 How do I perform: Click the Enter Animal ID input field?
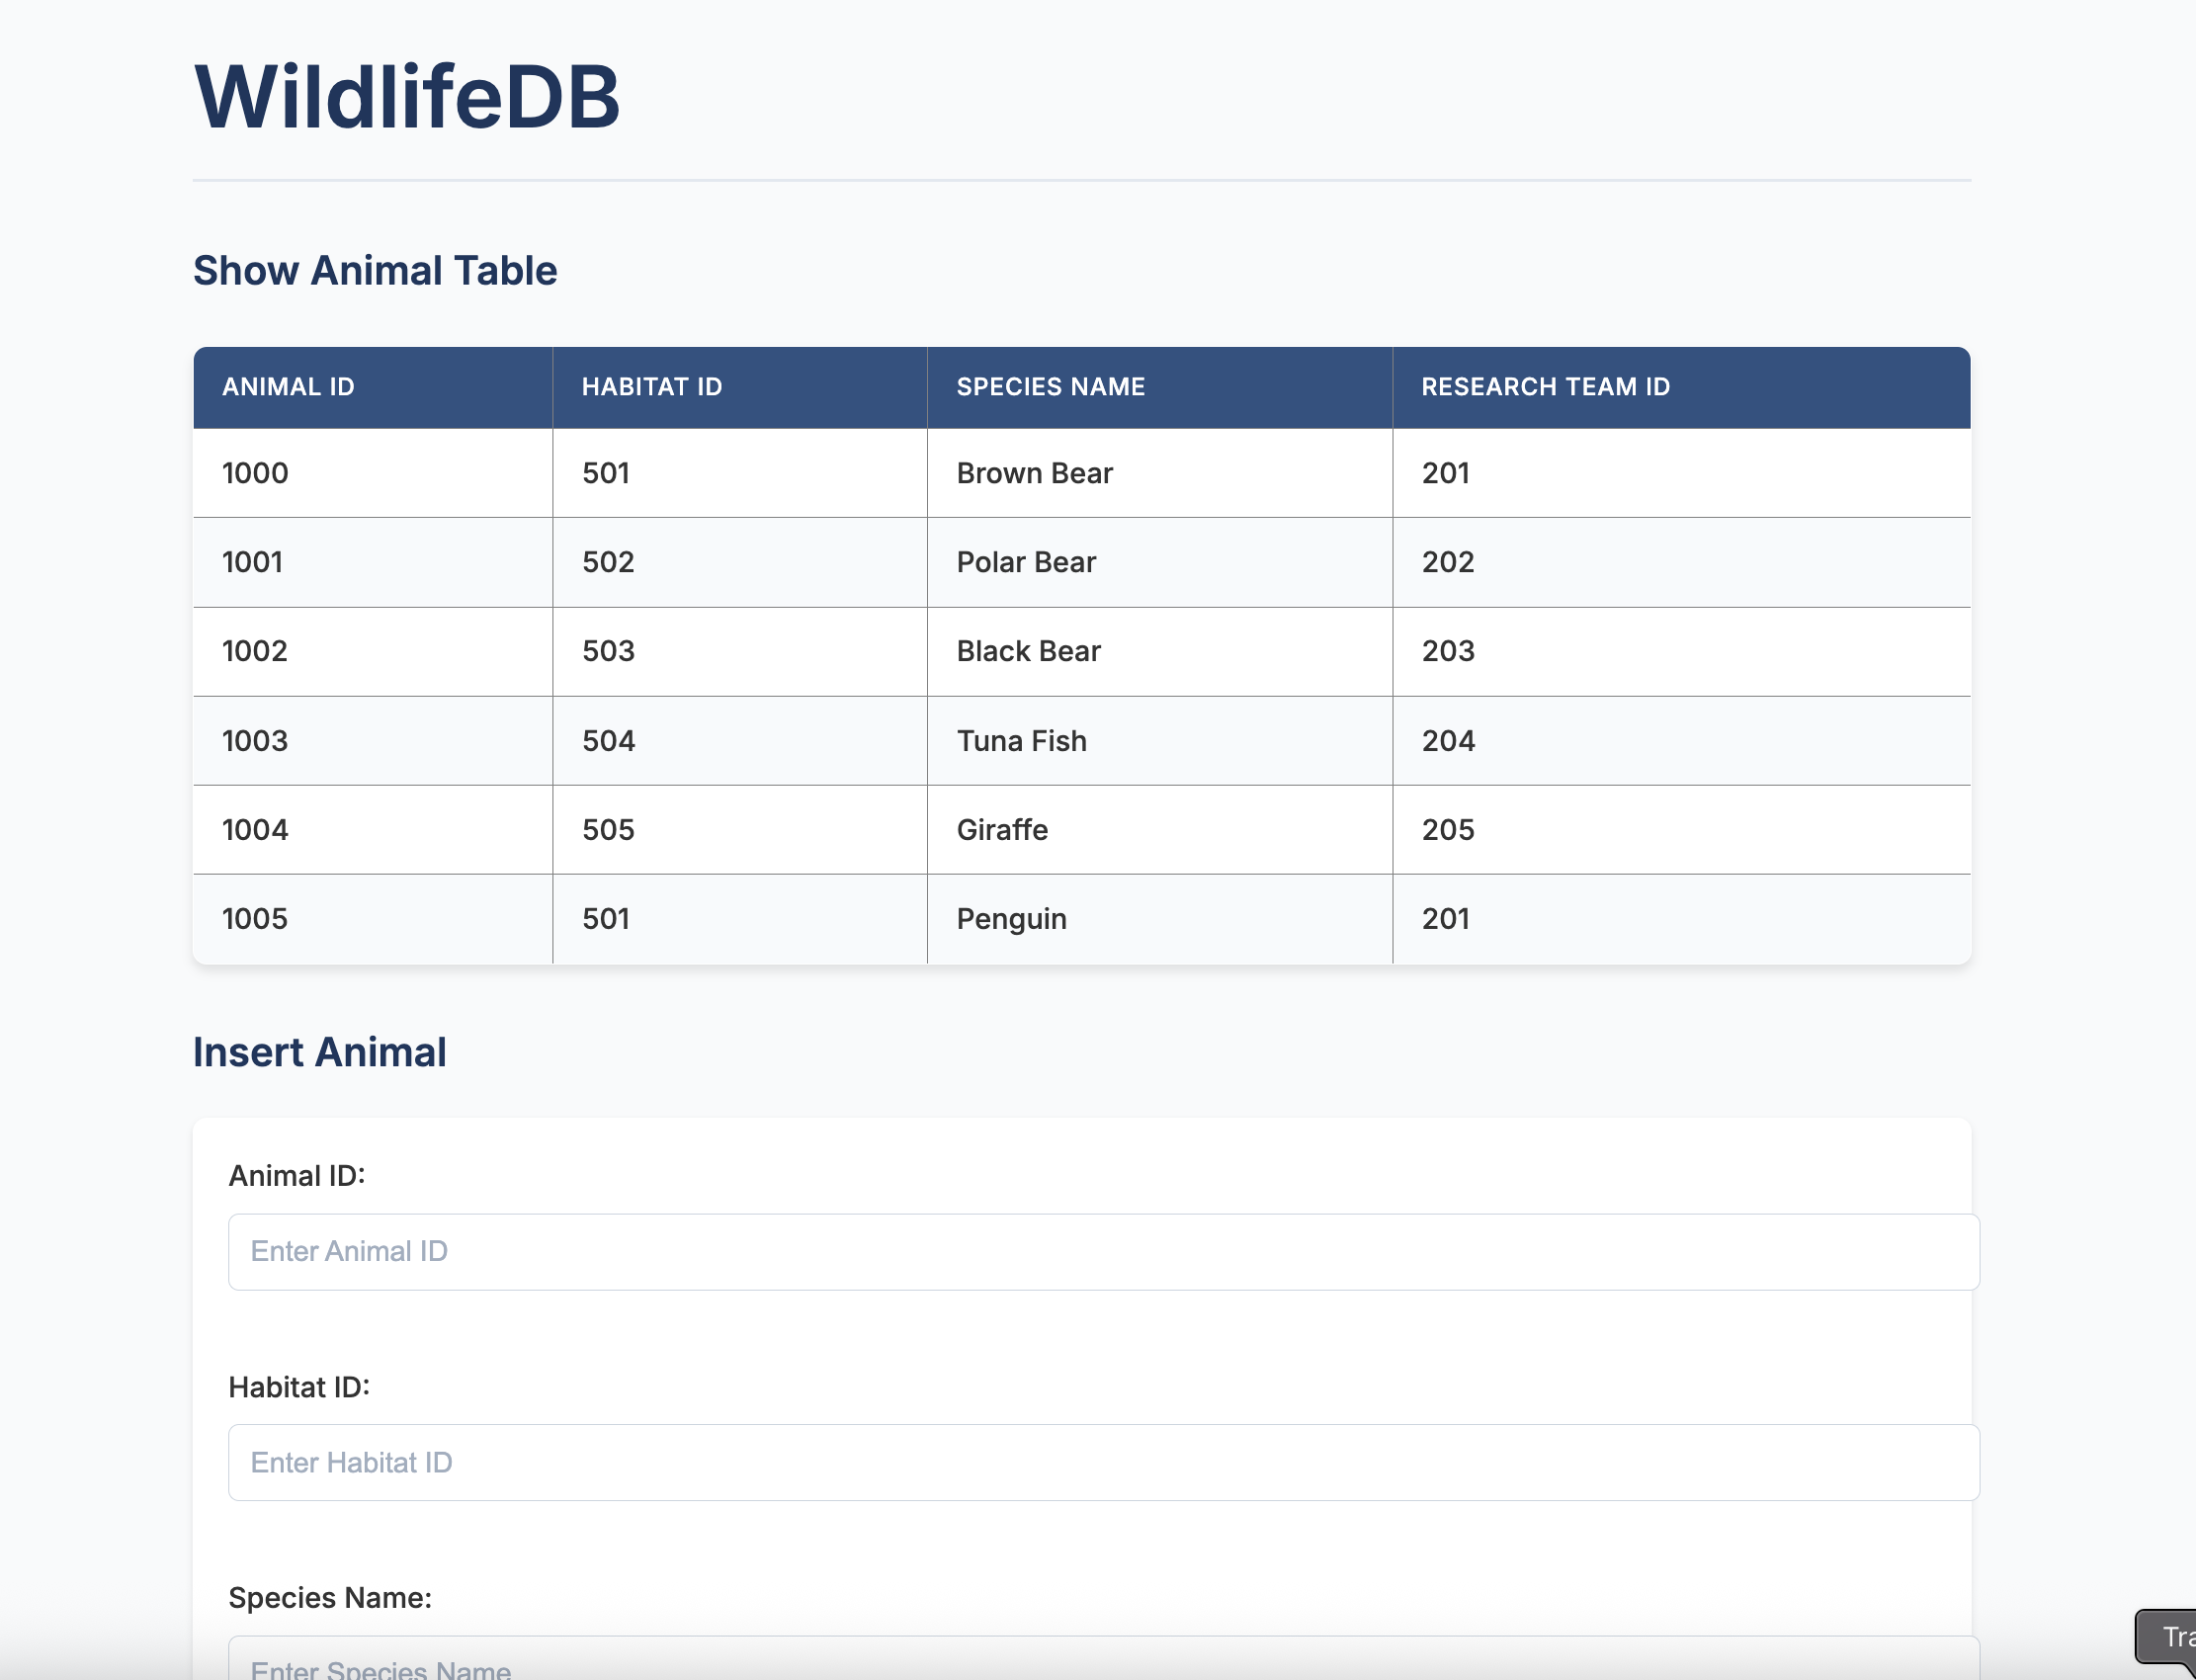[1103, 1251]
